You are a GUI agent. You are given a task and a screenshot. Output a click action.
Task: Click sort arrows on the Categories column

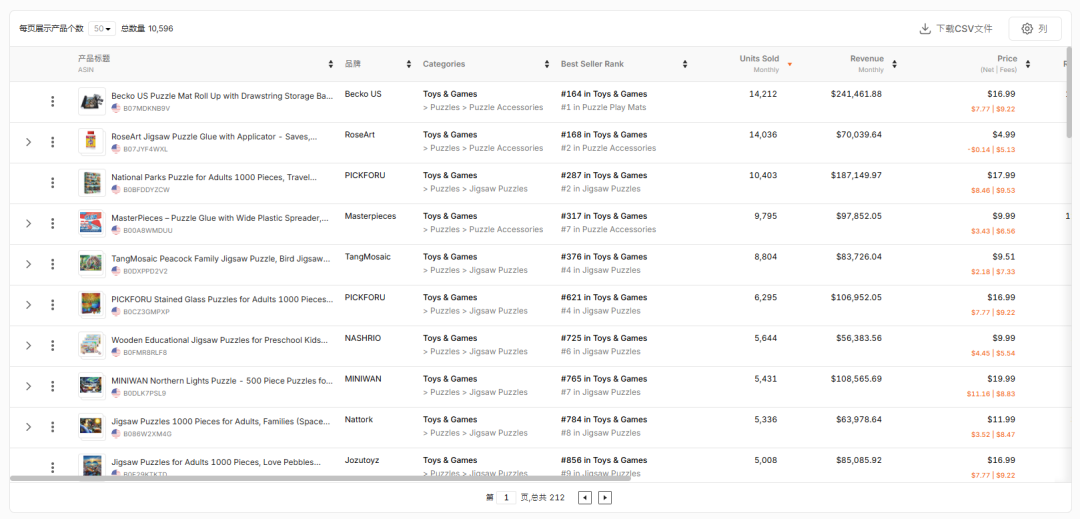tap(547, 64)
